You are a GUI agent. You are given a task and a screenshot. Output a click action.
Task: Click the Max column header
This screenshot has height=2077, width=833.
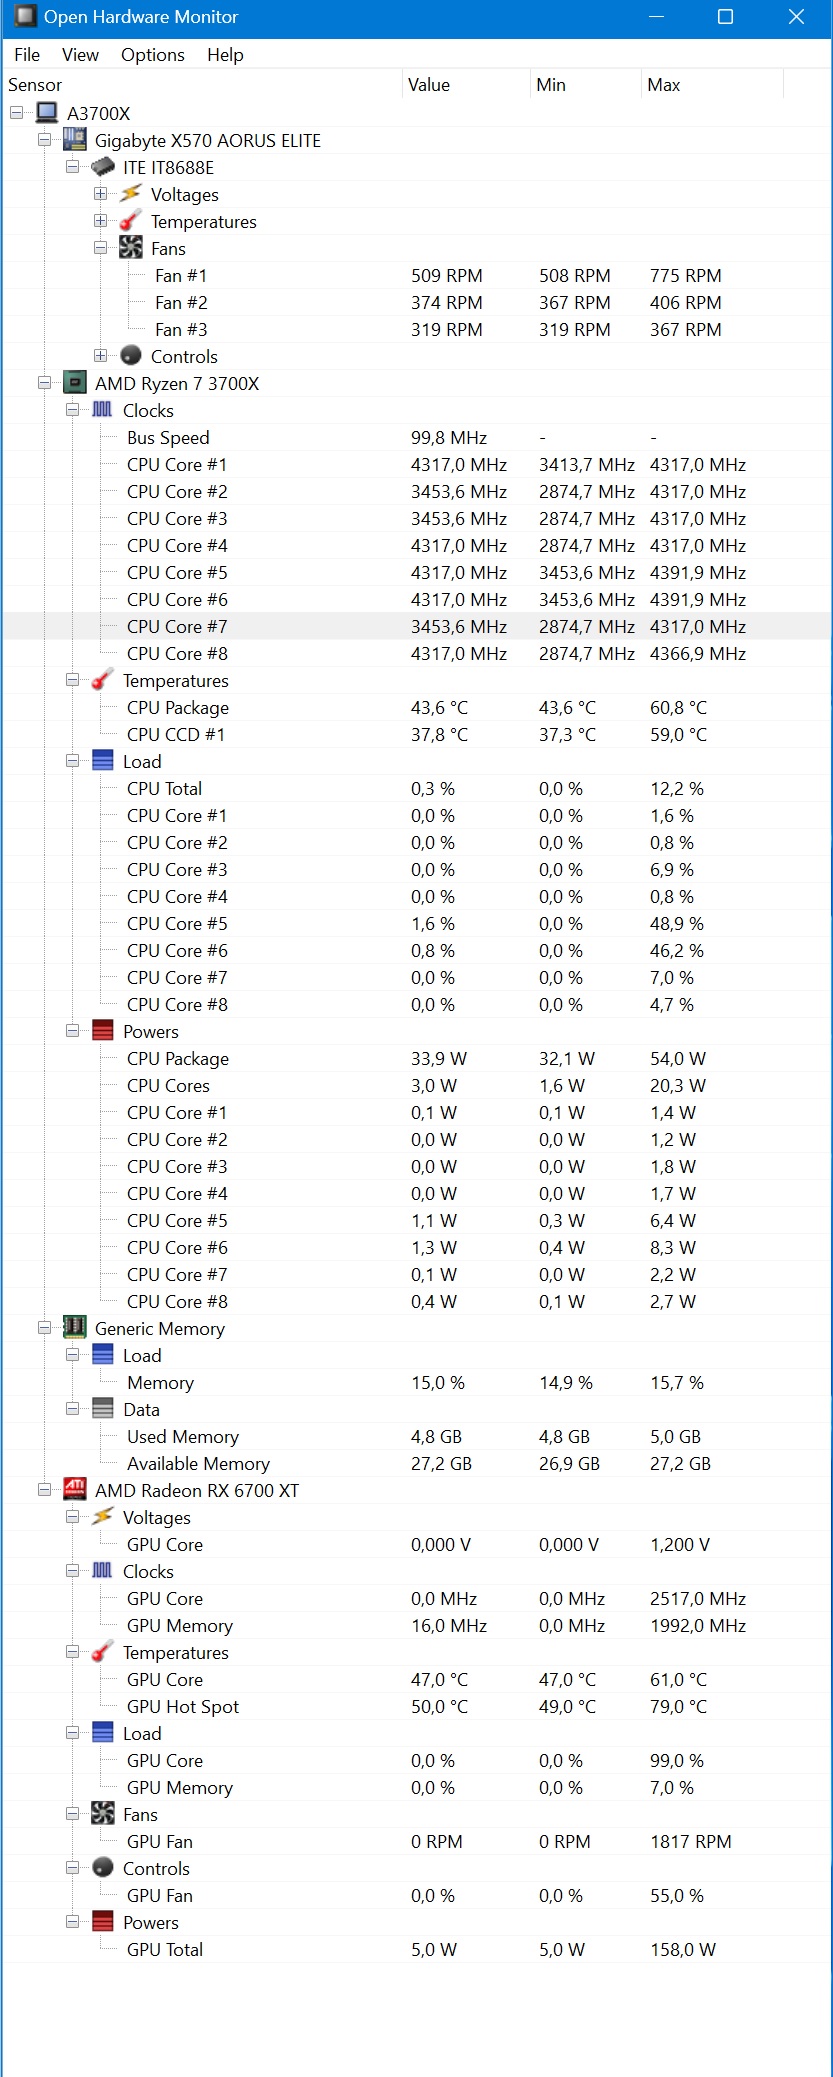click(711, 85)
